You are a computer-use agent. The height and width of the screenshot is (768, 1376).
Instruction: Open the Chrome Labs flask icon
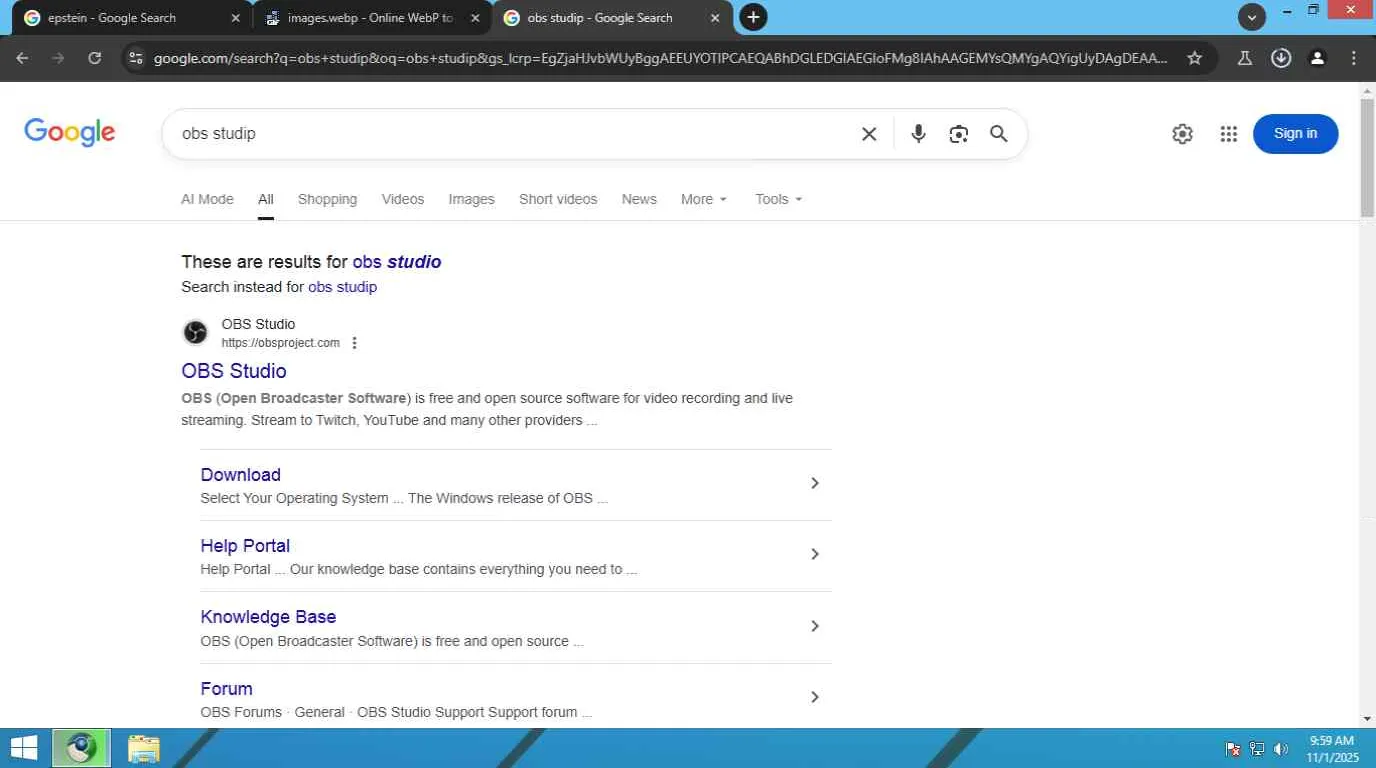pyautogui.click(x=1245, y=58)
